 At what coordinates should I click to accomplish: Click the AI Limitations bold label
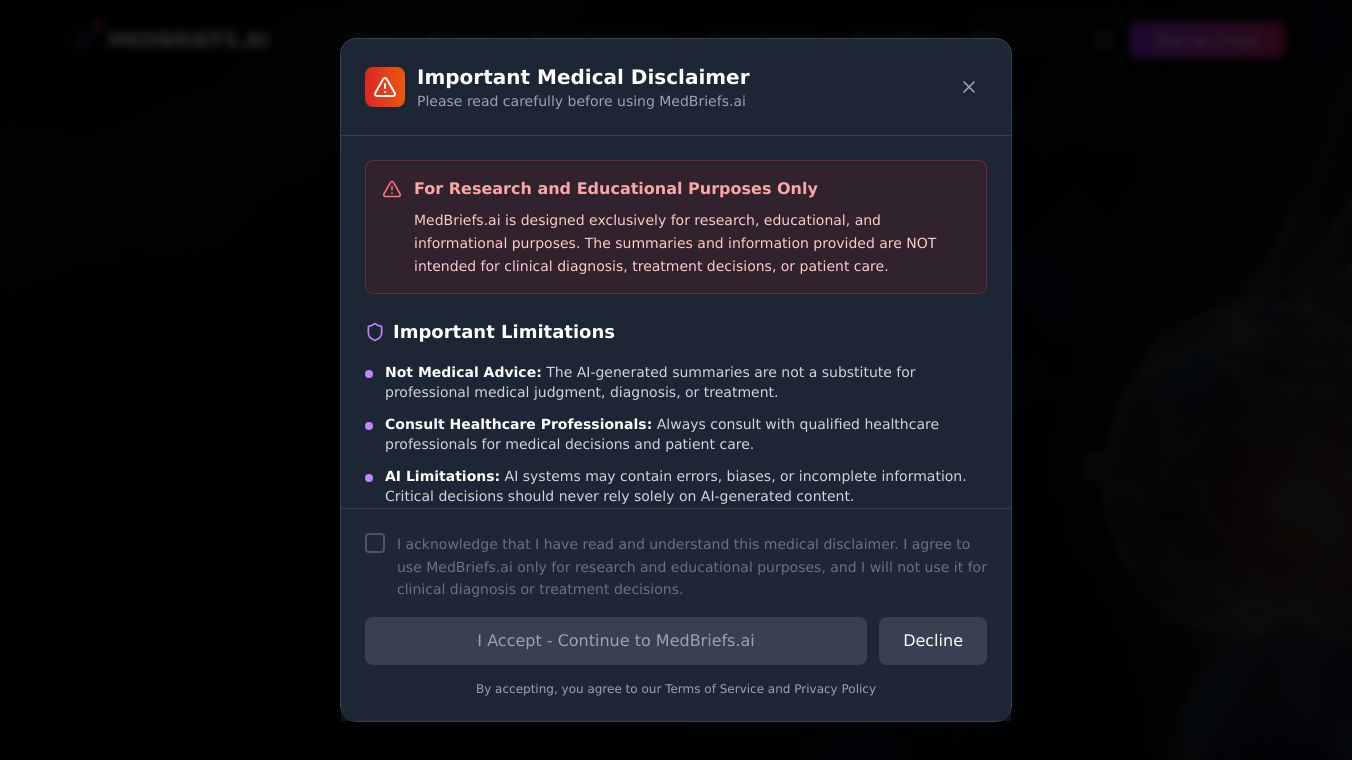pyautogui.click(x=442, y=476)
